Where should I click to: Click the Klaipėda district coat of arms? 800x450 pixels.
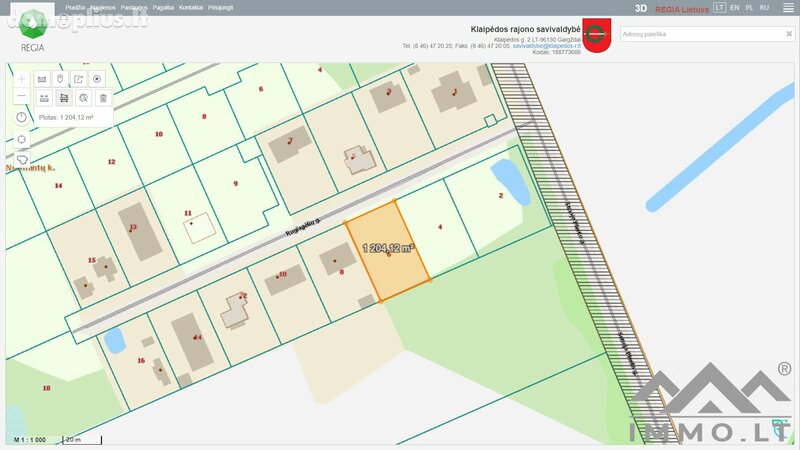pos(596,36)
